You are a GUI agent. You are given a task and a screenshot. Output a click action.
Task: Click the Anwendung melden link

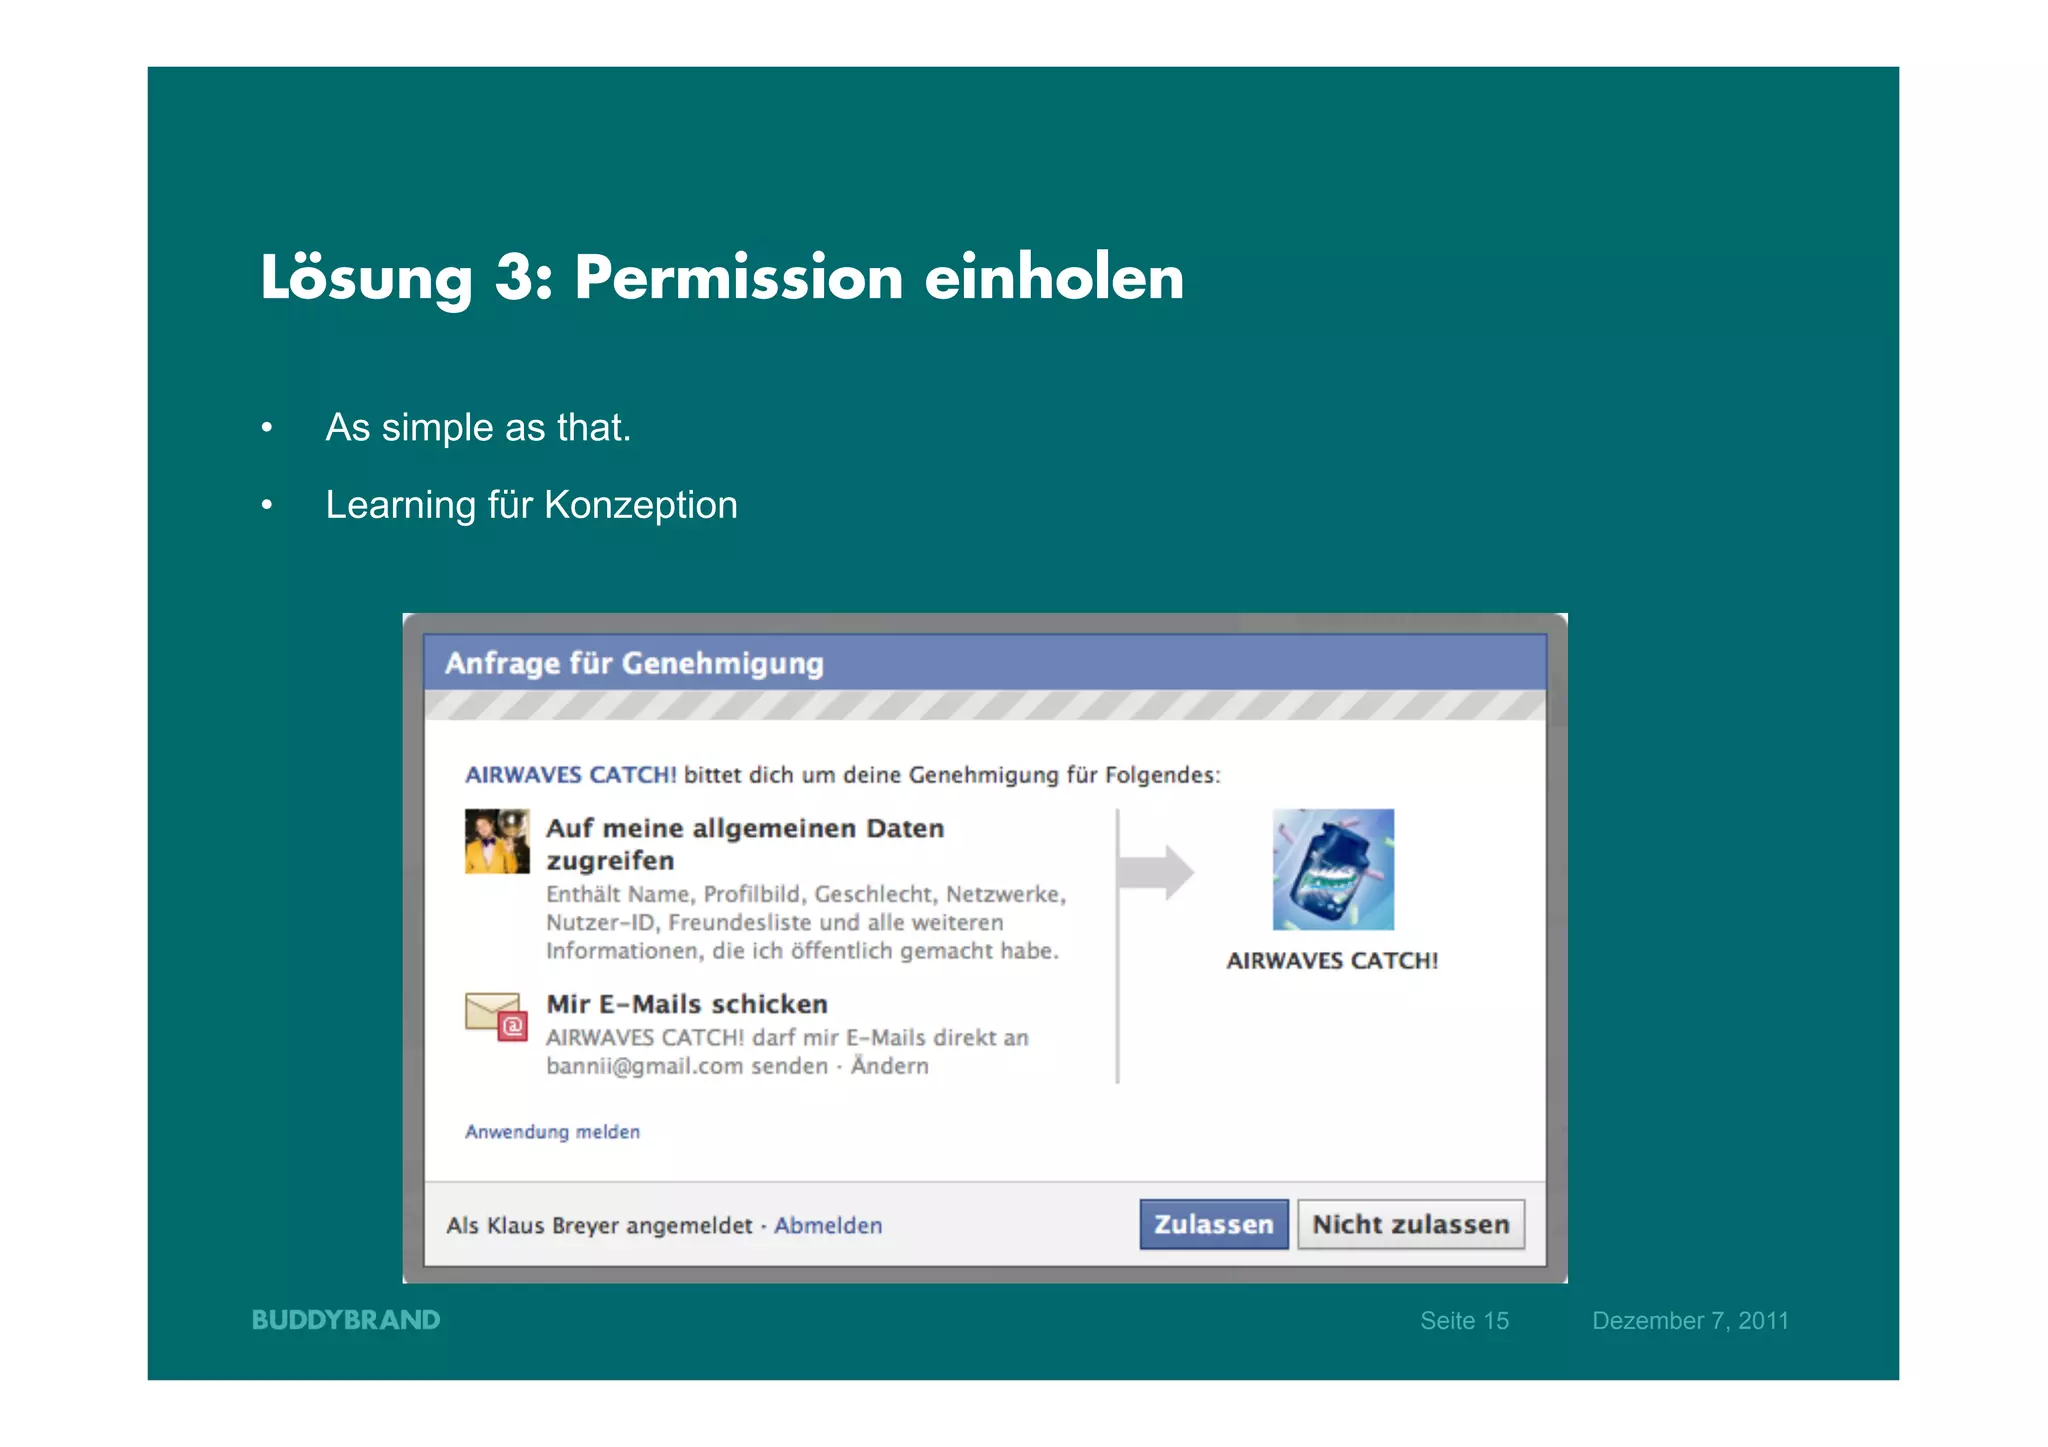tap(552, 1131)
